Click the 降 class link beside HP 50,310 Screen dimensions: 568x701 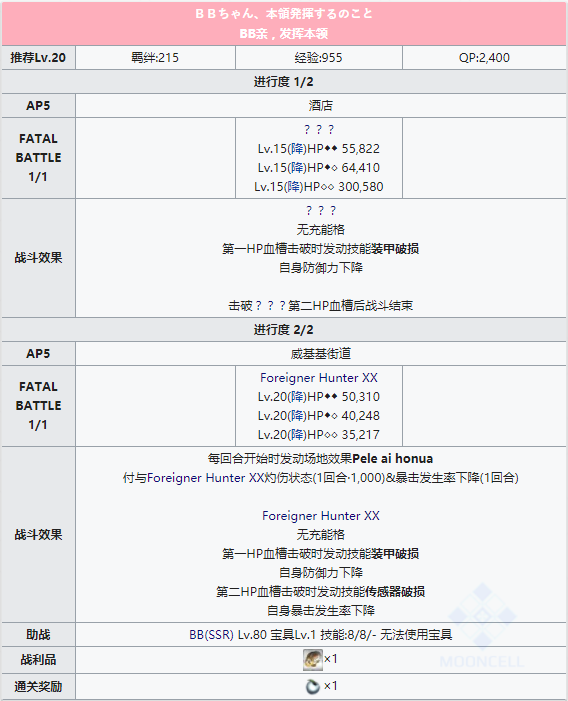[297, 397]
